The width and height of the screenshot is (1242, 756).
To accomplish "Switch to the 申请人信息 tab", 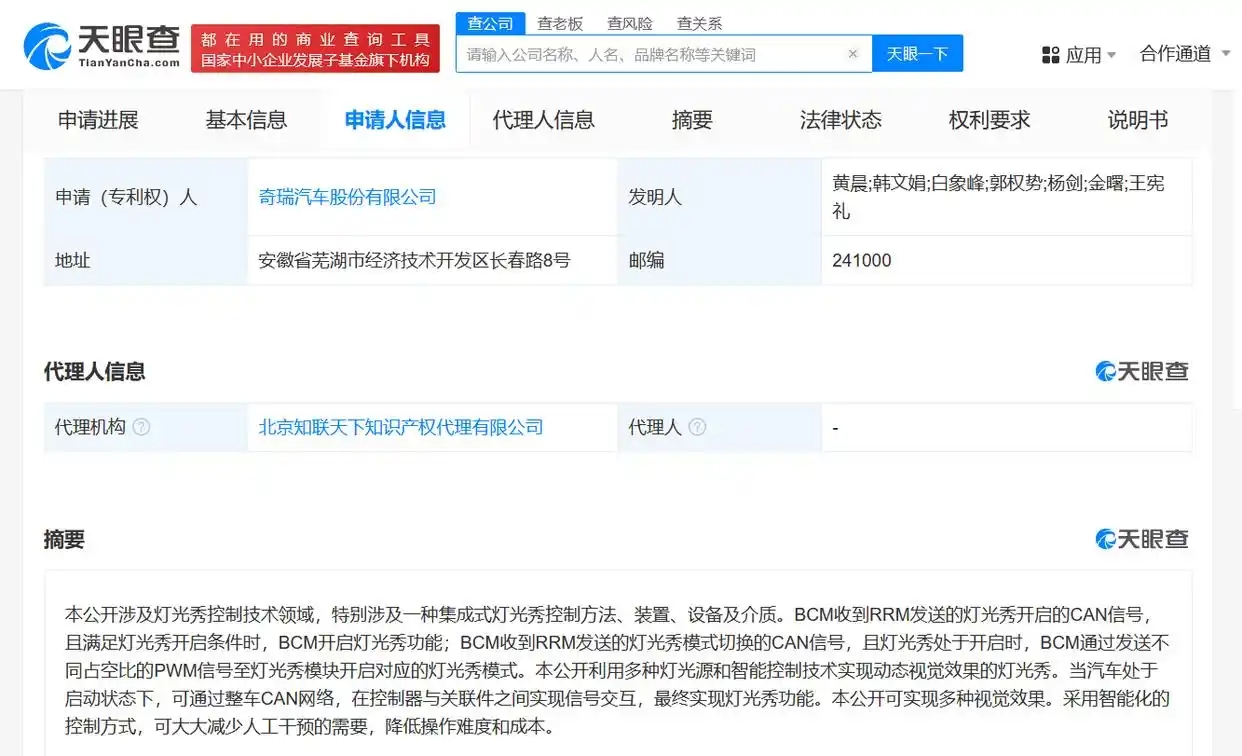I will pyautogui.click(x=395, y=120).
